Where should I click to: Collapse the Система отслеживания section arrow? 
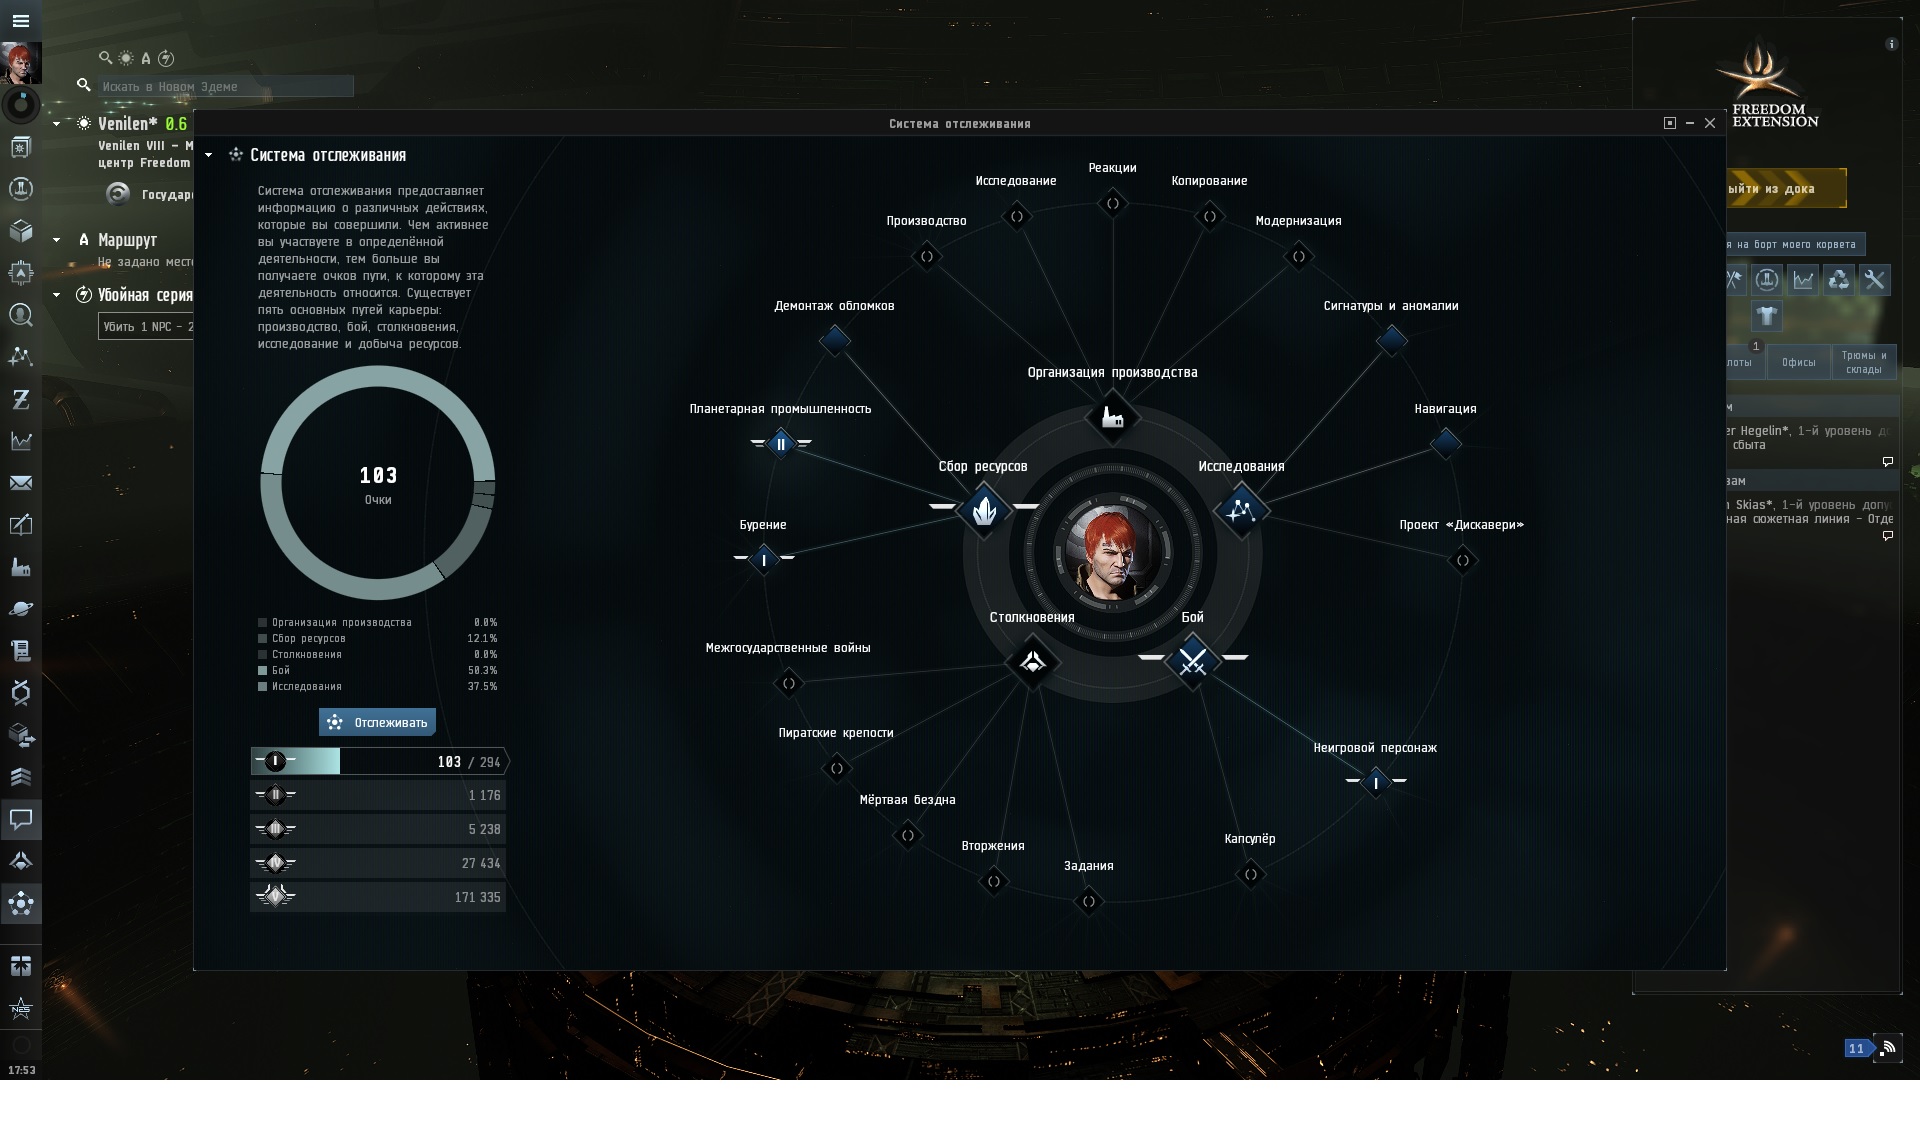pos(208,155)
